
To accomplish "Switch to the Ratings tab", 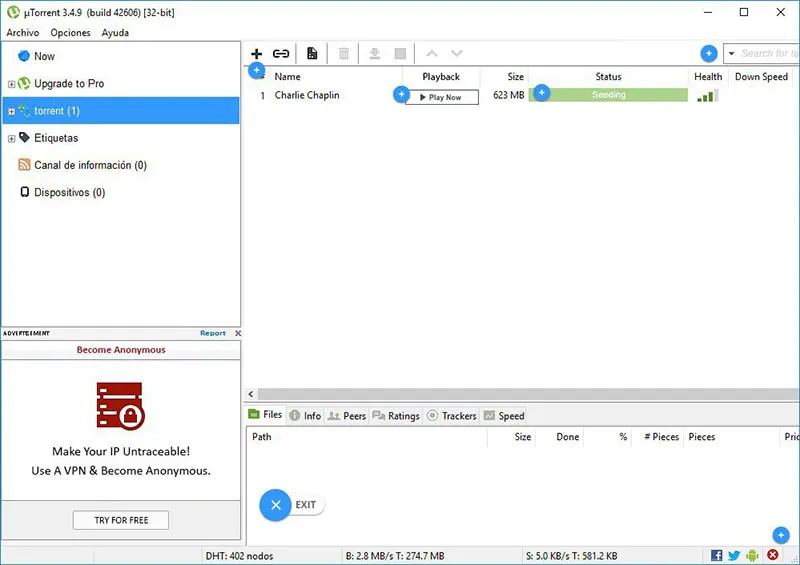I will (396, 415).
